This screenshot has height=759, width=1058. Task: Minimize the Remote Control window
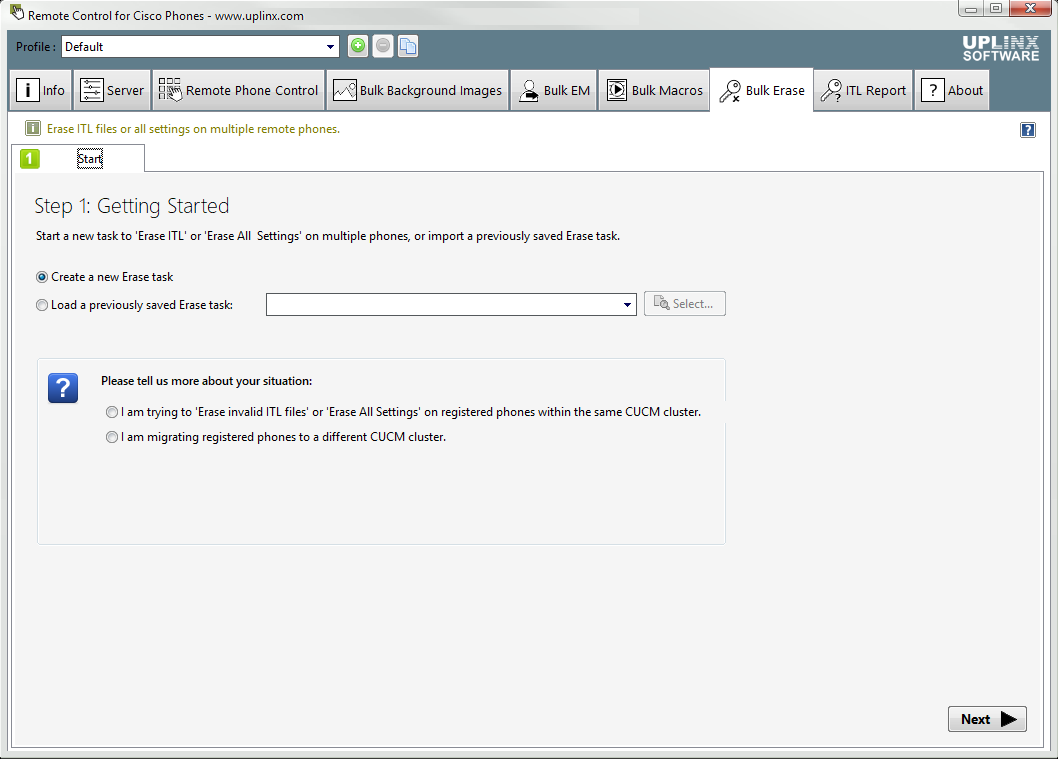pyautogui.click(x=970, y=9)
